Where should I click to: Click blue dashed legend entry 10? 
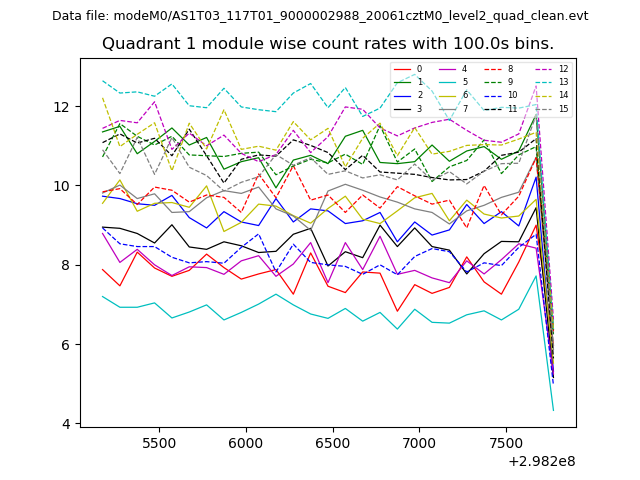[498, 95]
